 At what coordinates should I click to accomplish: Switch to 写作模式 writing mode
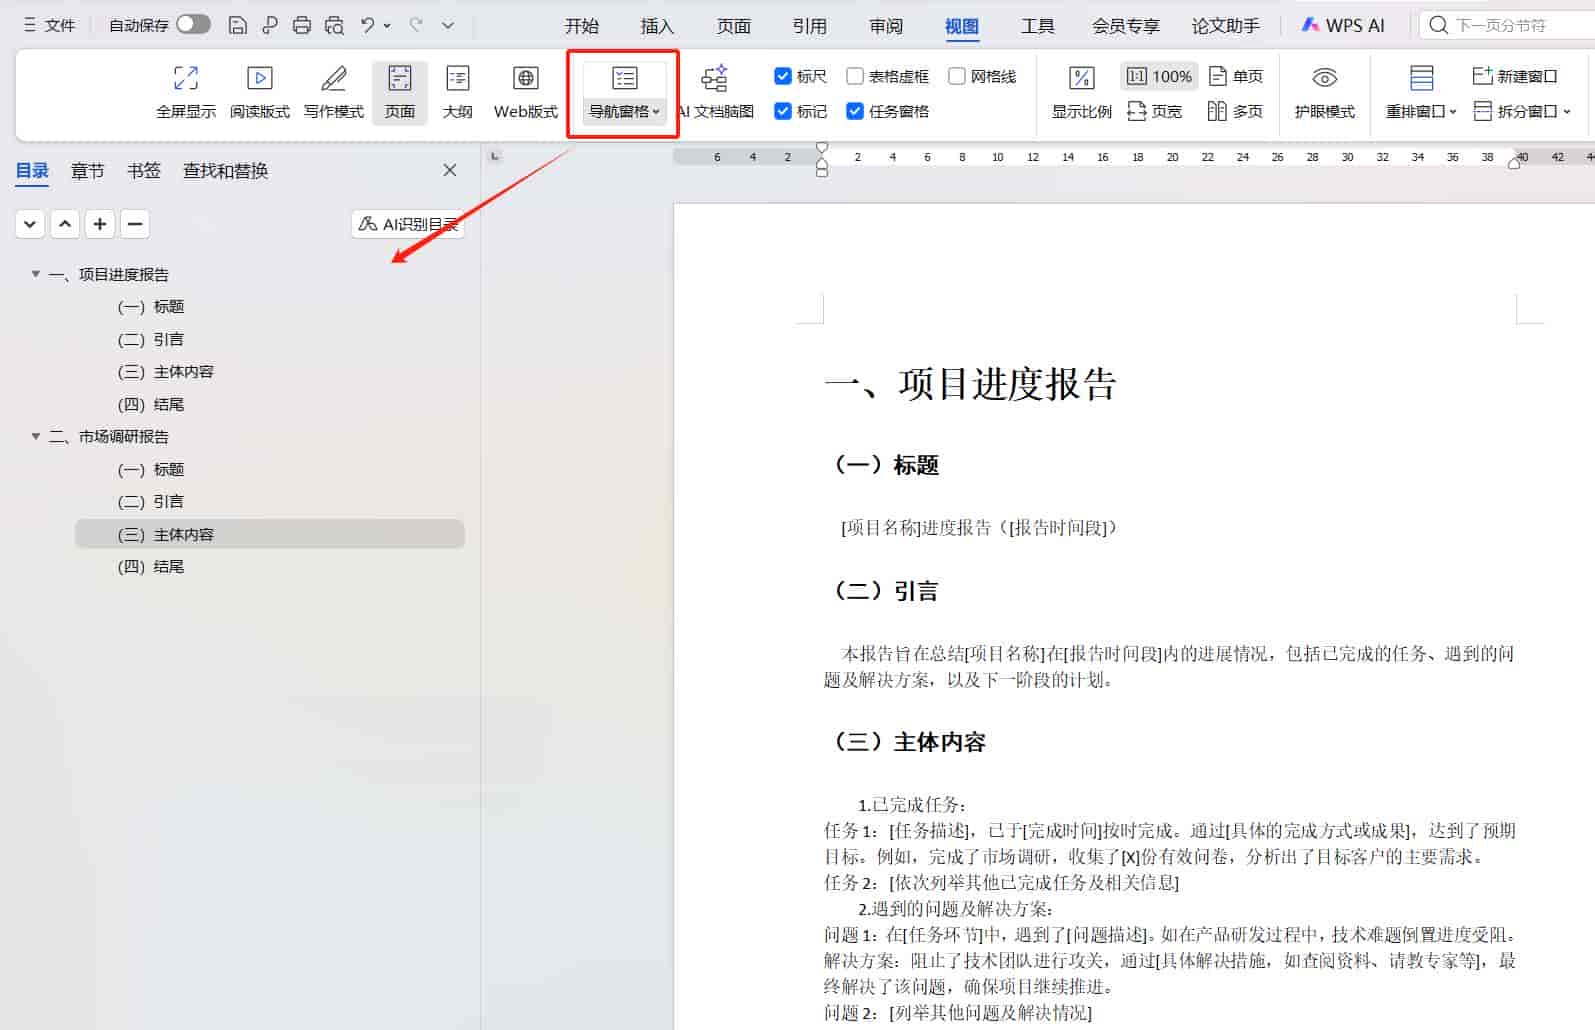[334, 92]
